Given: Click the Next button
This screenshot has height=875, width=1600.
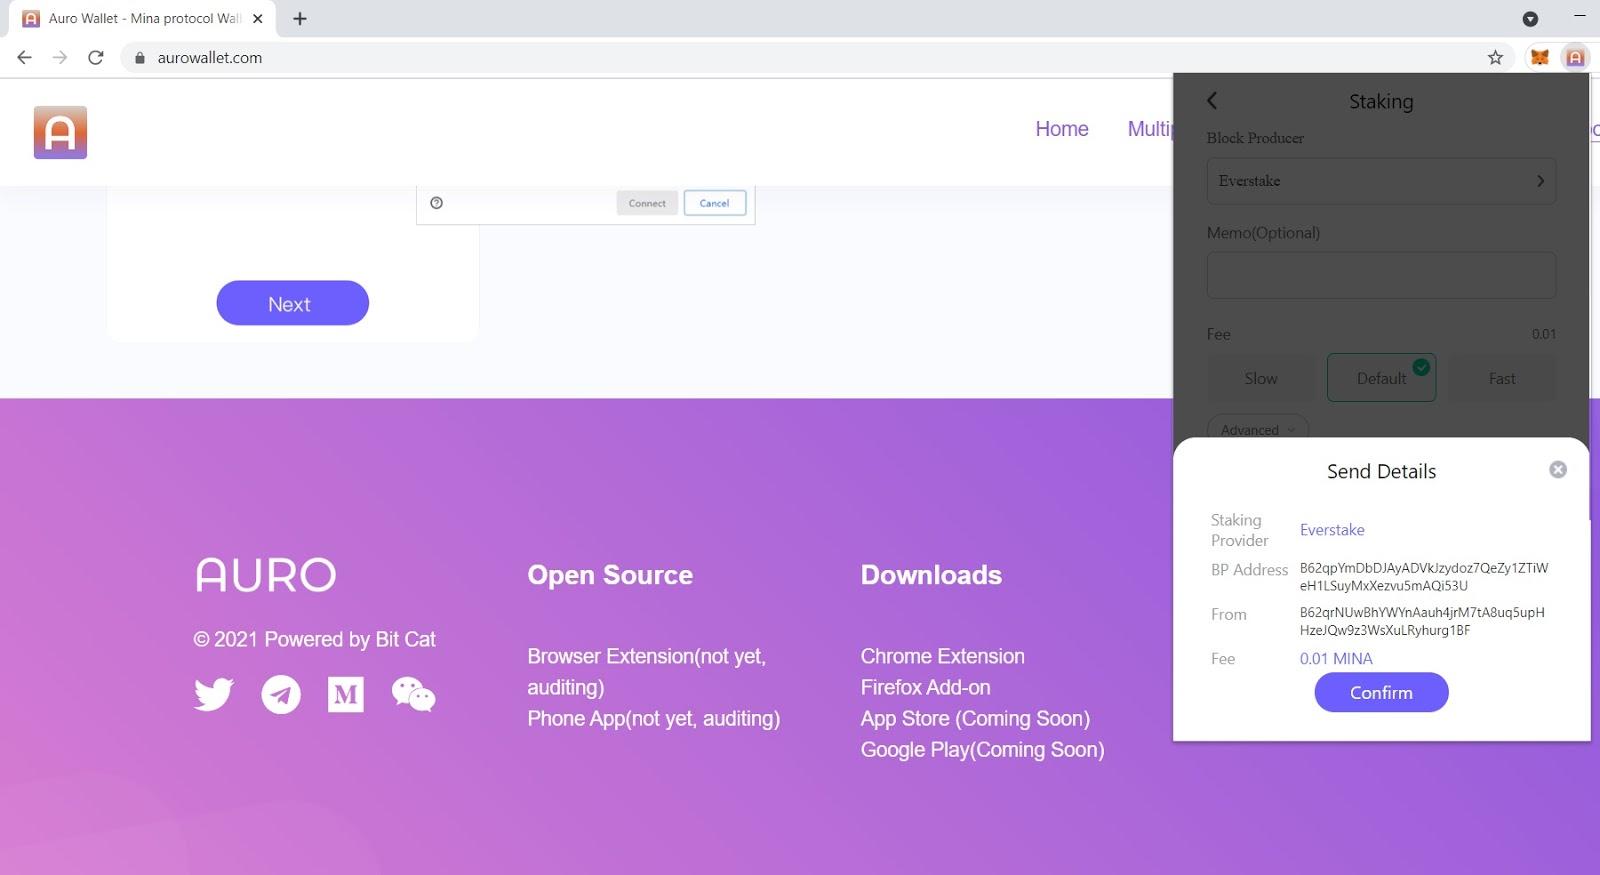Looking at the screenshot, I should tap(292, 303).
